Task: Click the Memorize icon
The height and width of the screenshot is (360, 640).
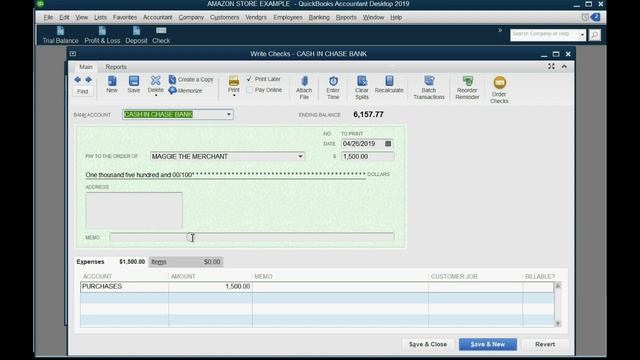Action: (x=172, y=90)
